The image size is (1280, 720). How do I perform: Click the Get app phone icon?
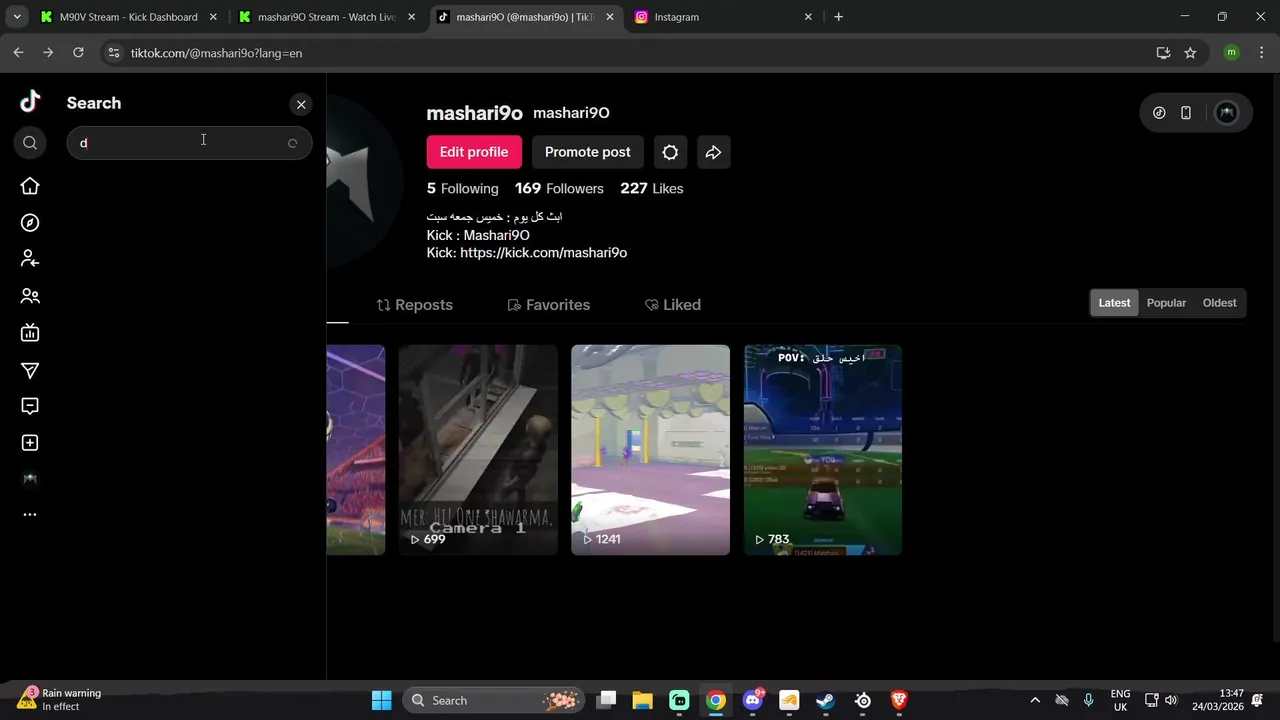tap(1186, 113)
